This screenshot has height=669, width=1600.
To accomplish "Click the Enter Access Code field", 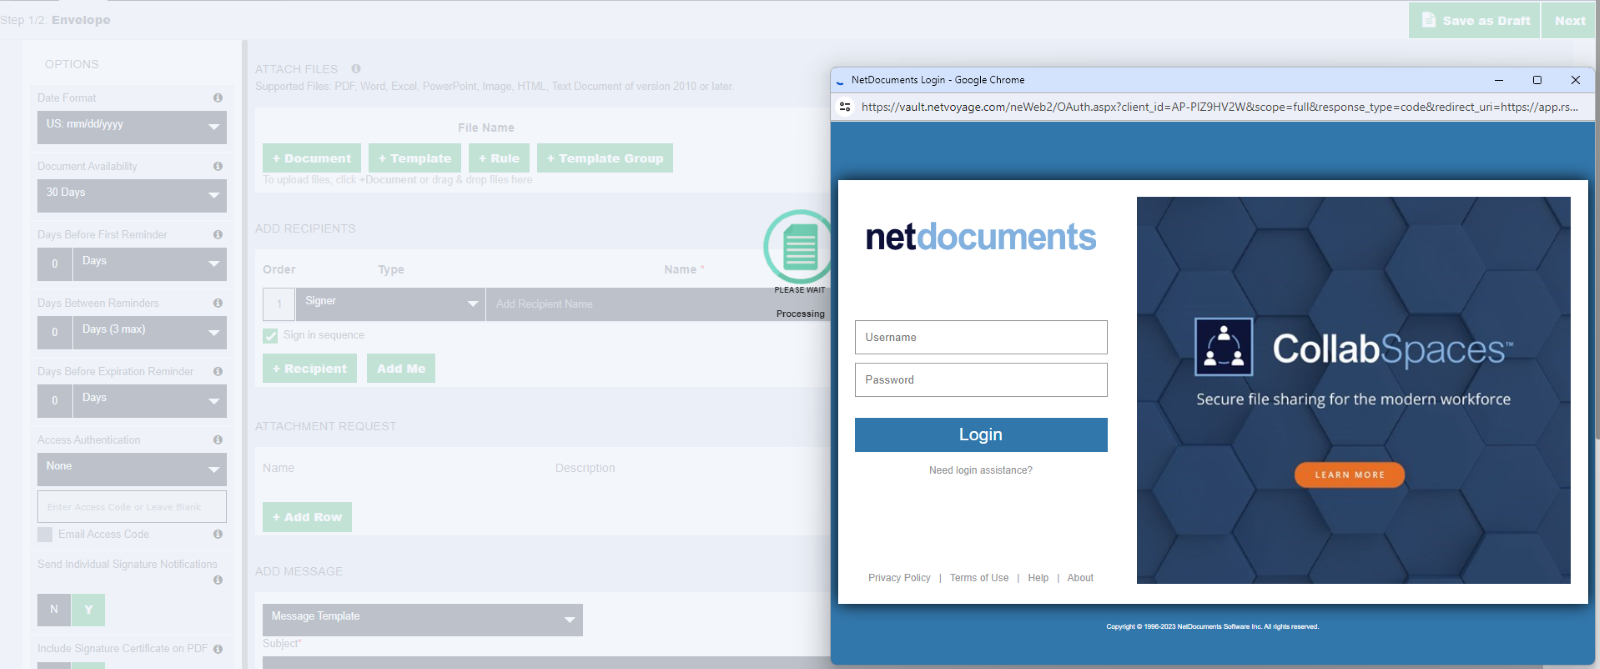I will (132, 506).
